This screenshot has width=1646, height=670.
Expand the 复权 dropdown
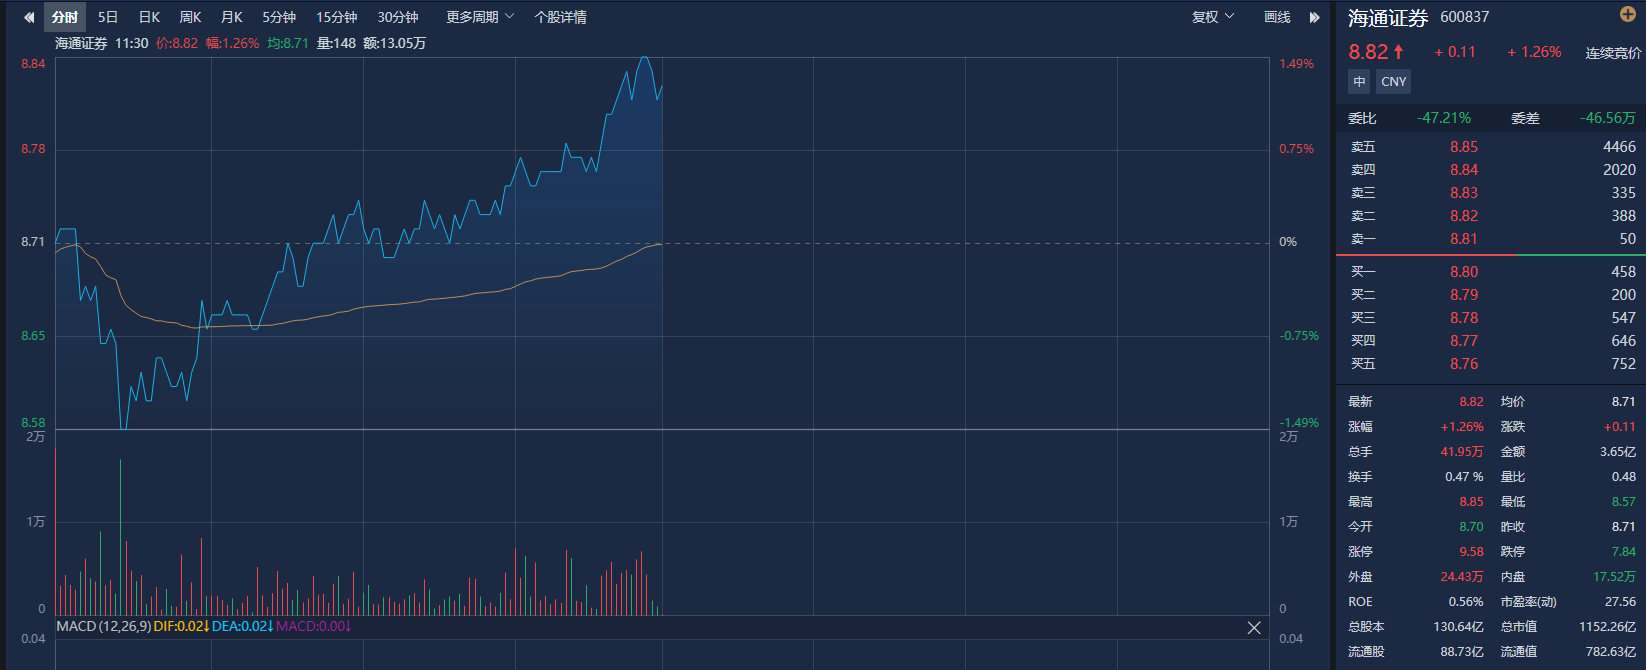pos(1213,17)
